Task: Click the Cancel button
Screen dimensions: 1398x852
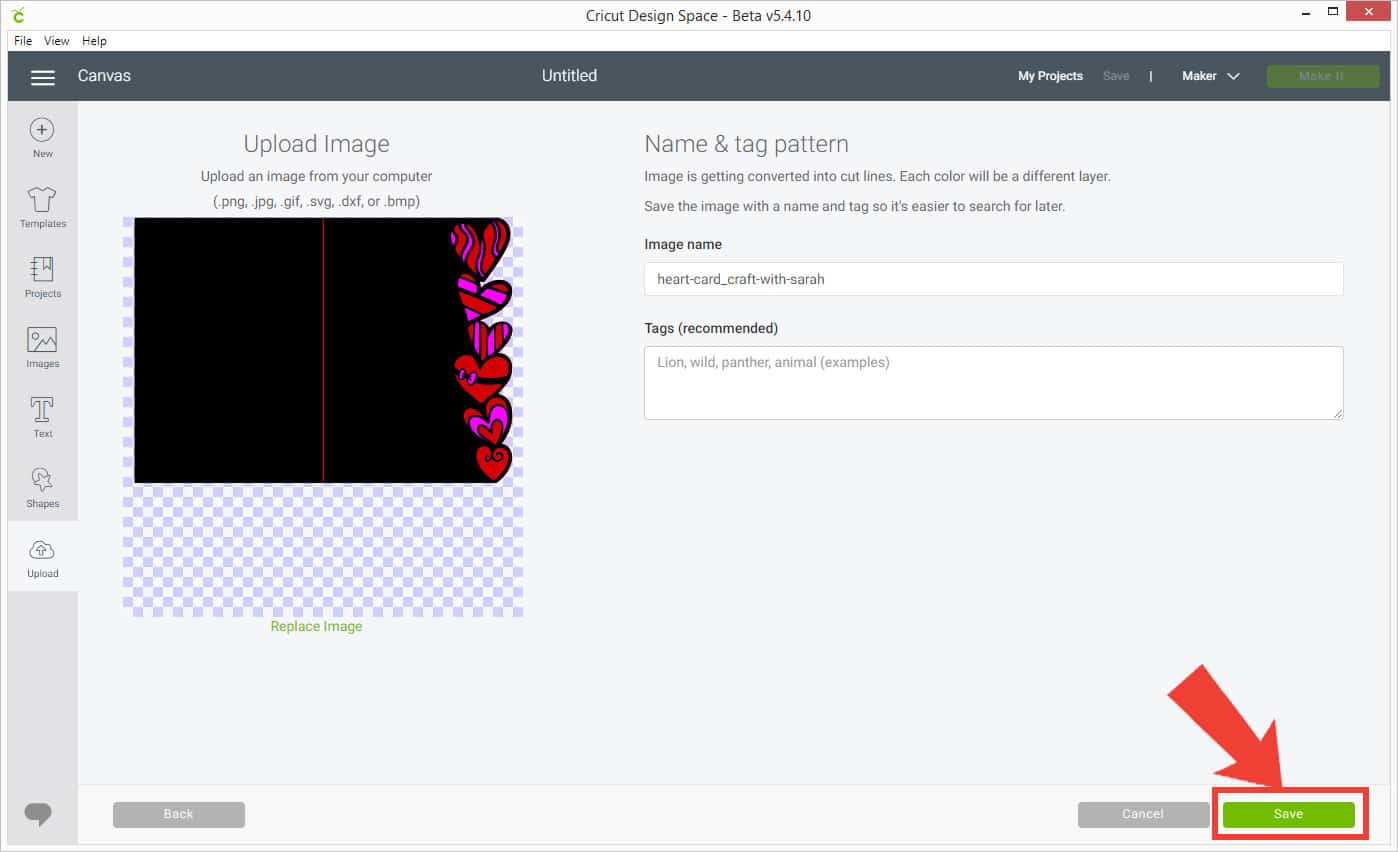Action: 1143,814
